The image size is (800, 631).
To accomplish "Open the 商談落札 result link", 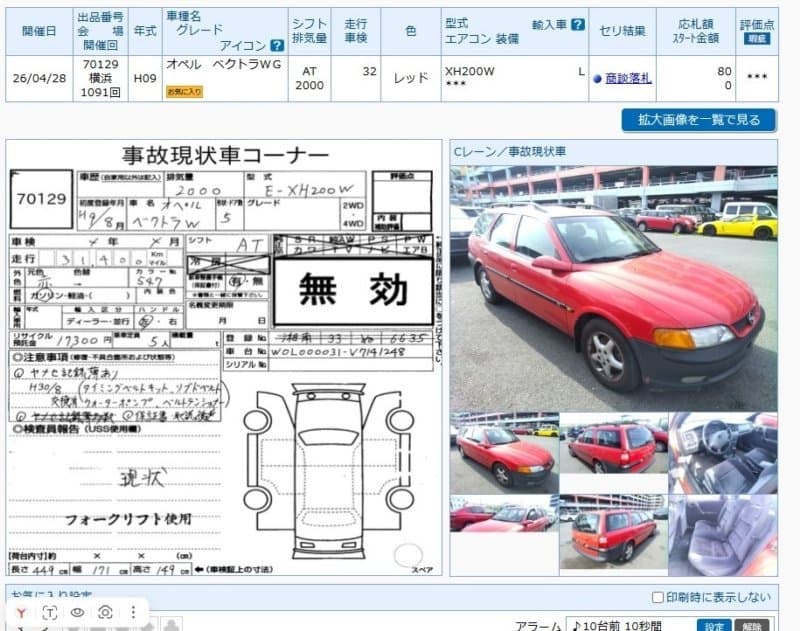I will tap(628, 78).
